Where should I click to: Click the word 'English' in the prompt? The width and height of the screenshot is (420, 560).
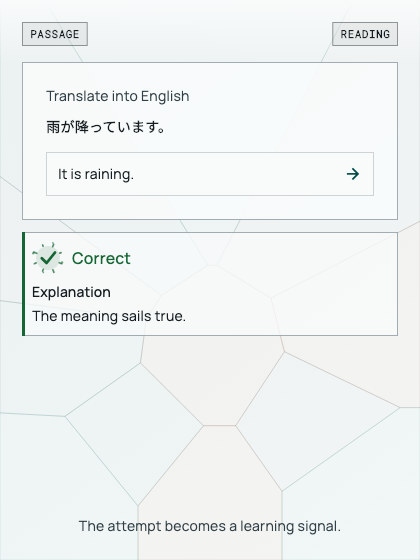pyautogui.click(x=165, y=96)
